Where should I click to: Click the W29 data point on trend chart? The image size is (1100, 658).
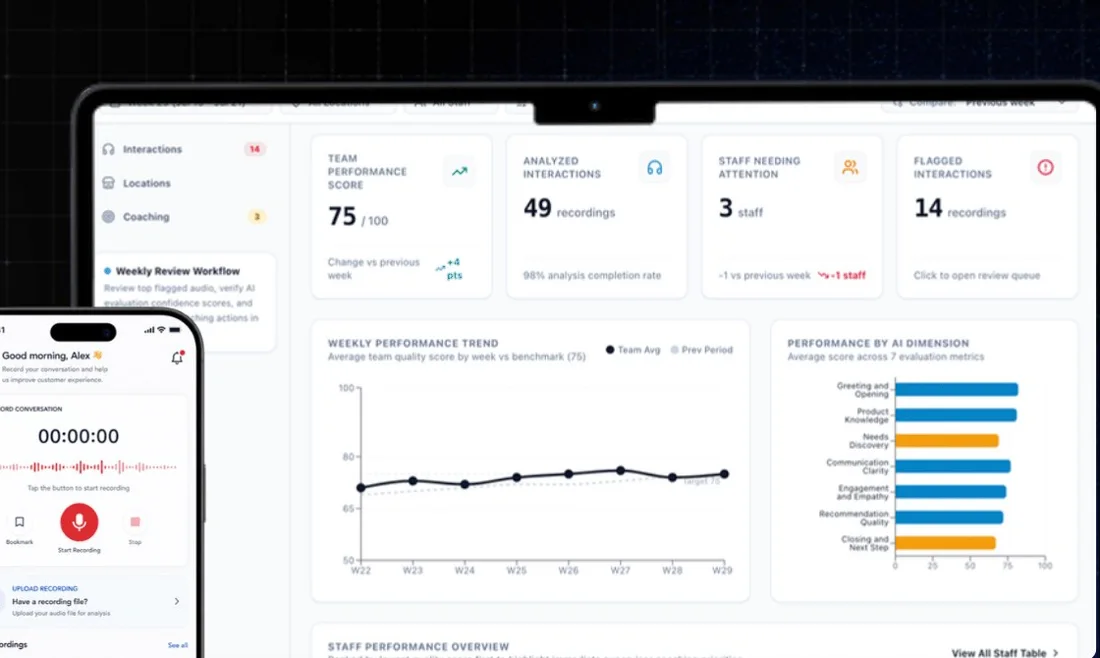point(725,474)
